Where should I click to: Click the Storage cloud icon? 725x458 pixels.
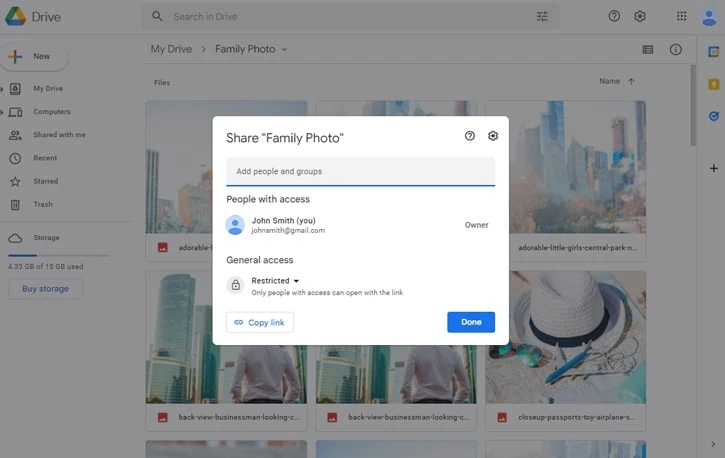point(15,238)
